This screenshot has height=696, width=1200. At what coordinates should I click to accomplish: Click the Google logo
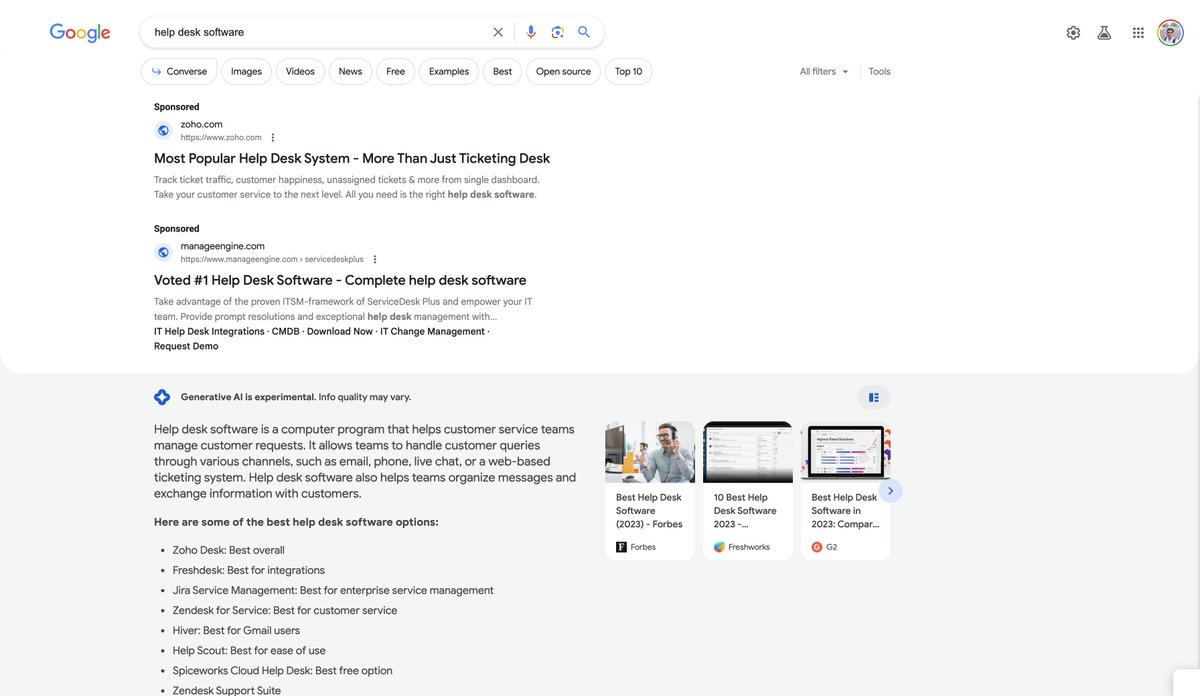pyautogui.click(x=80, y=33)
